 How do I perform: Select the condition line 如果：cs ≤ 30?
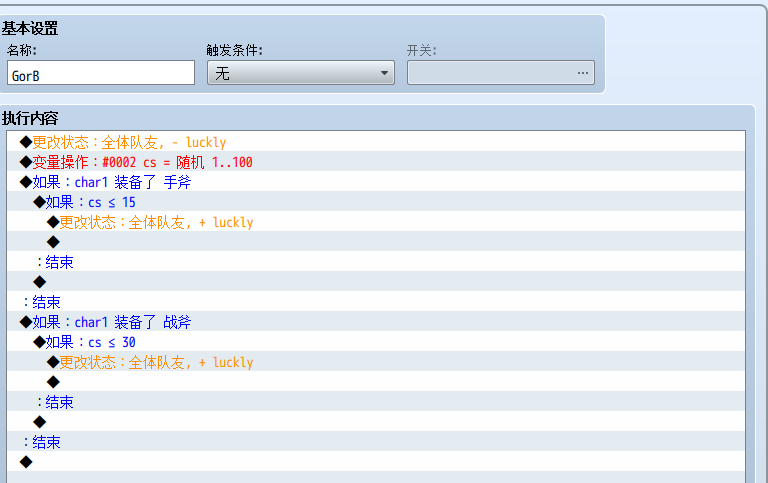(376, 342)
